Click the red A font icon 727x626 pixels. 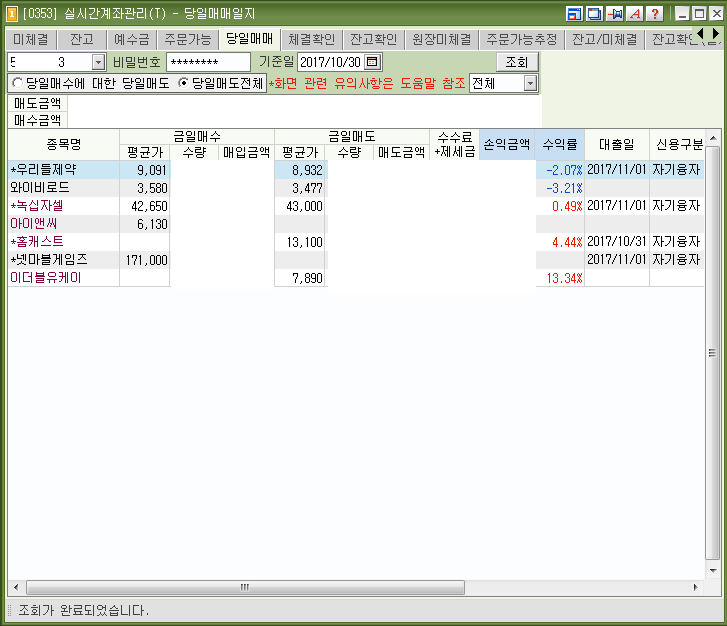[x=635, y=13]
